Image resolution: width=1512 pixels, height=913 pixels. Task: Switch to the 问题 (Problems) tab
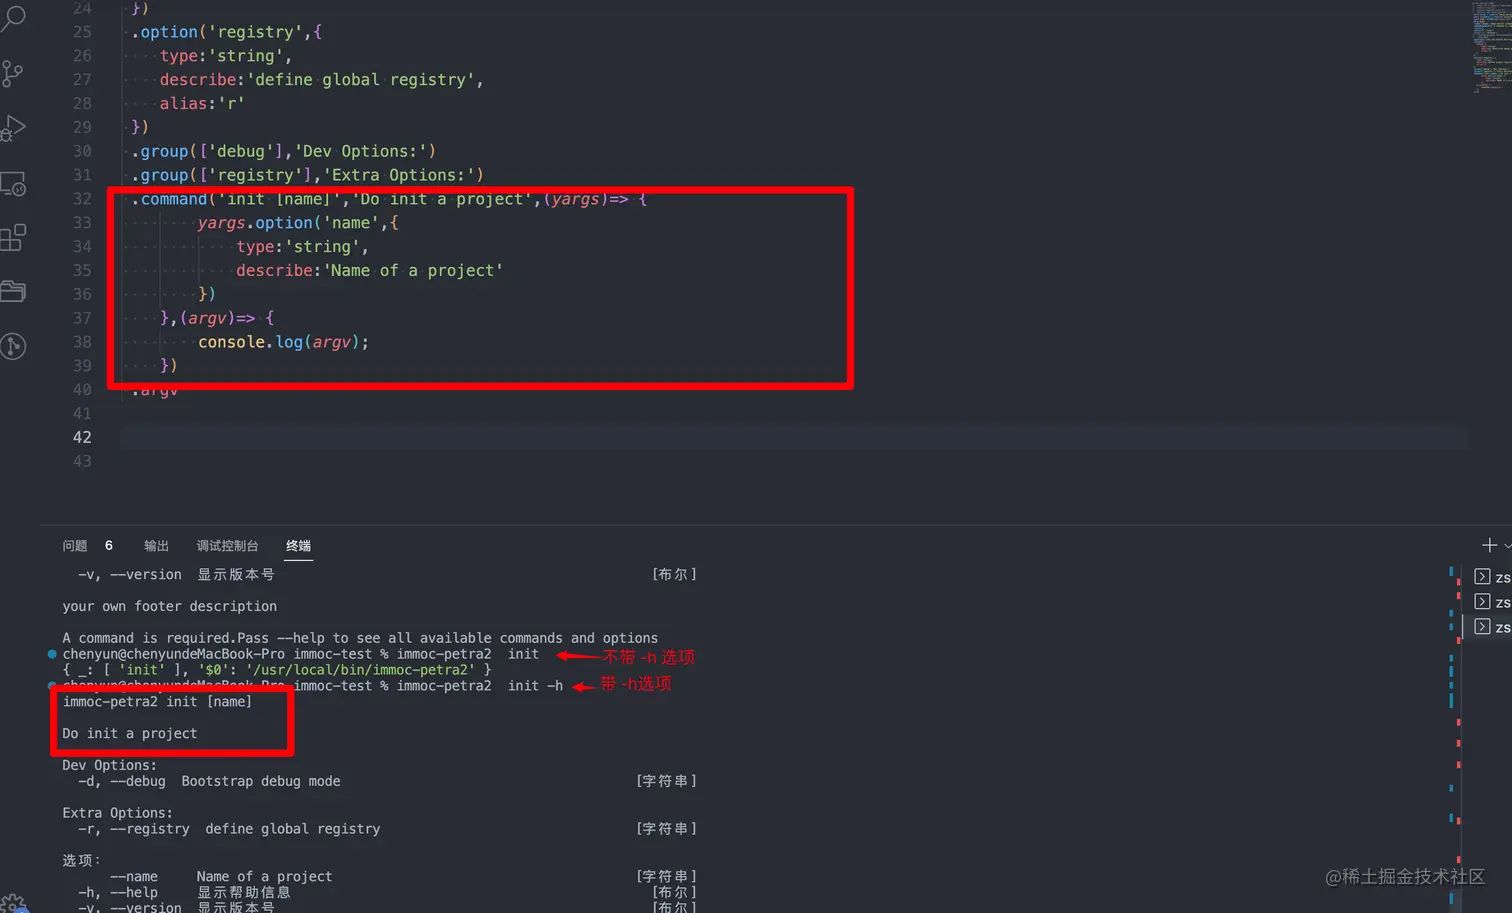point(75,546)
